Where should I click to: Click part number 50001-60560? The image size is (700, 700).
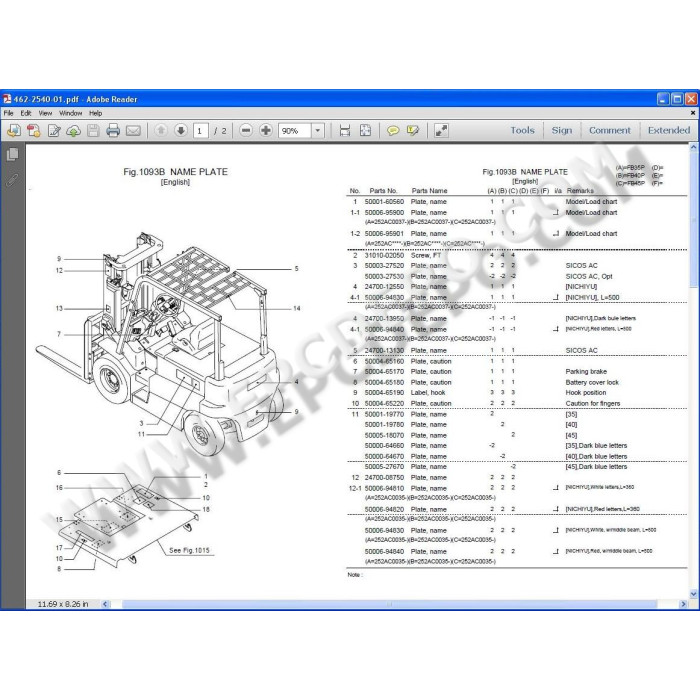pos(384,202)
